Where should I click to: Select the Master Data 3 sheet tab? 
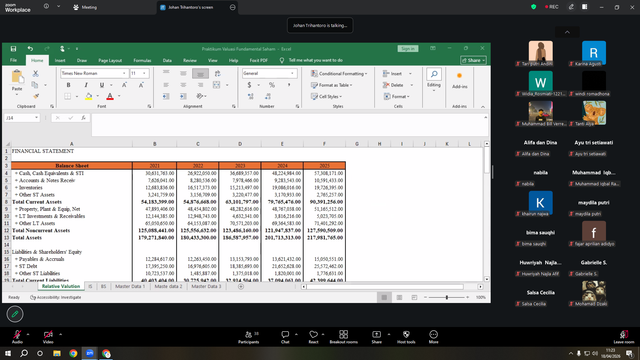pyautogui.click(x=206, y=287)
